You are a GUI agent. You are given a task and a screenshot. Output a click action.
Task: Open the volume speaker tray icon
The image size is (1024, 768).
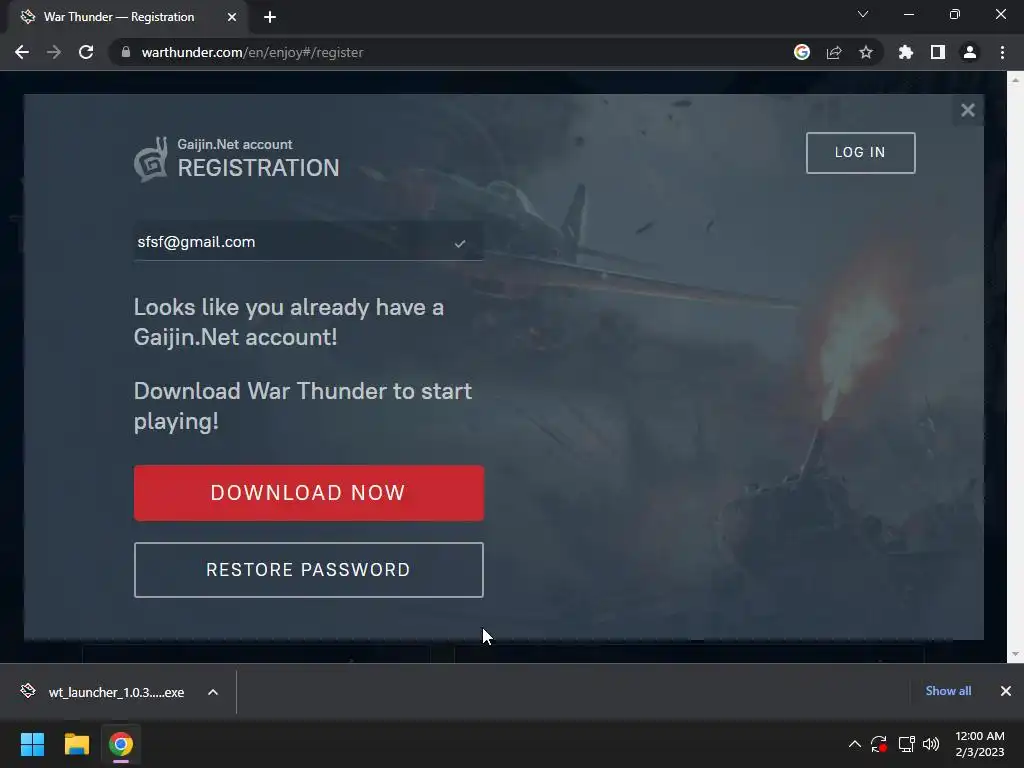tap(931, 744)
